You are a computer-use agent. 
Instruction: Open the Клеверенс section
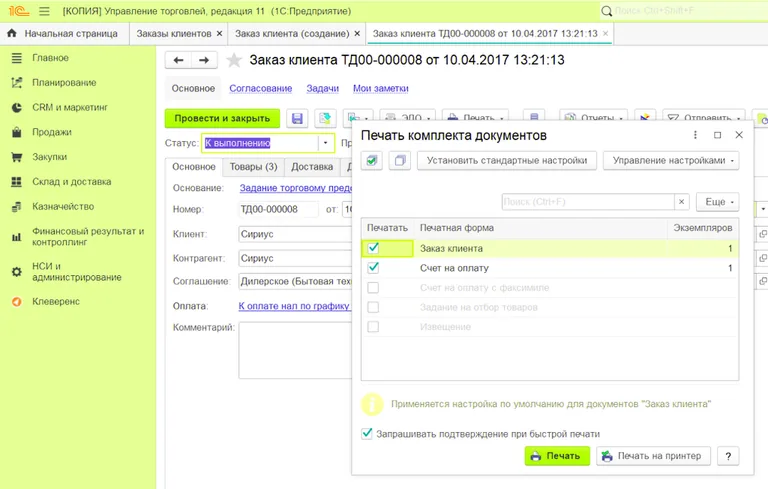click(56, 301)
